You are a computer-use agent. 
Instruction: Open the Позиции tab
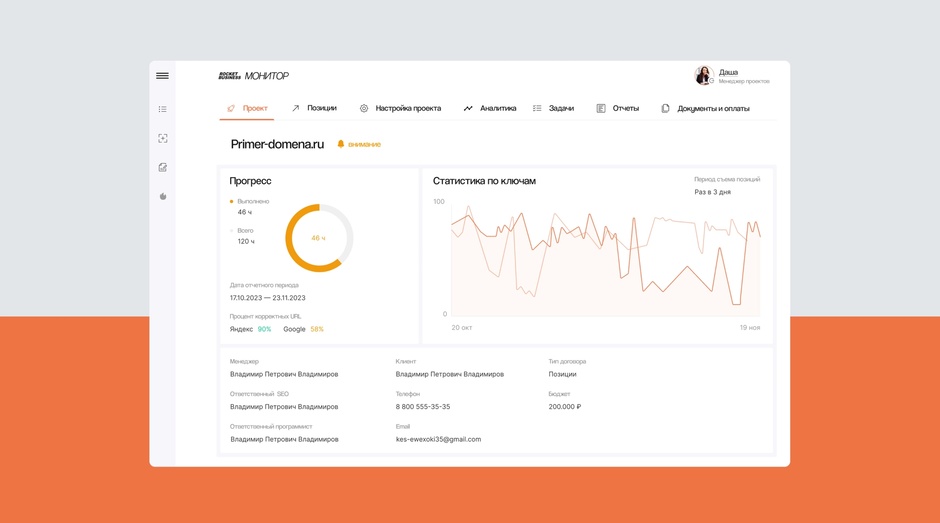pyautogui.click(x=314, y=108)
